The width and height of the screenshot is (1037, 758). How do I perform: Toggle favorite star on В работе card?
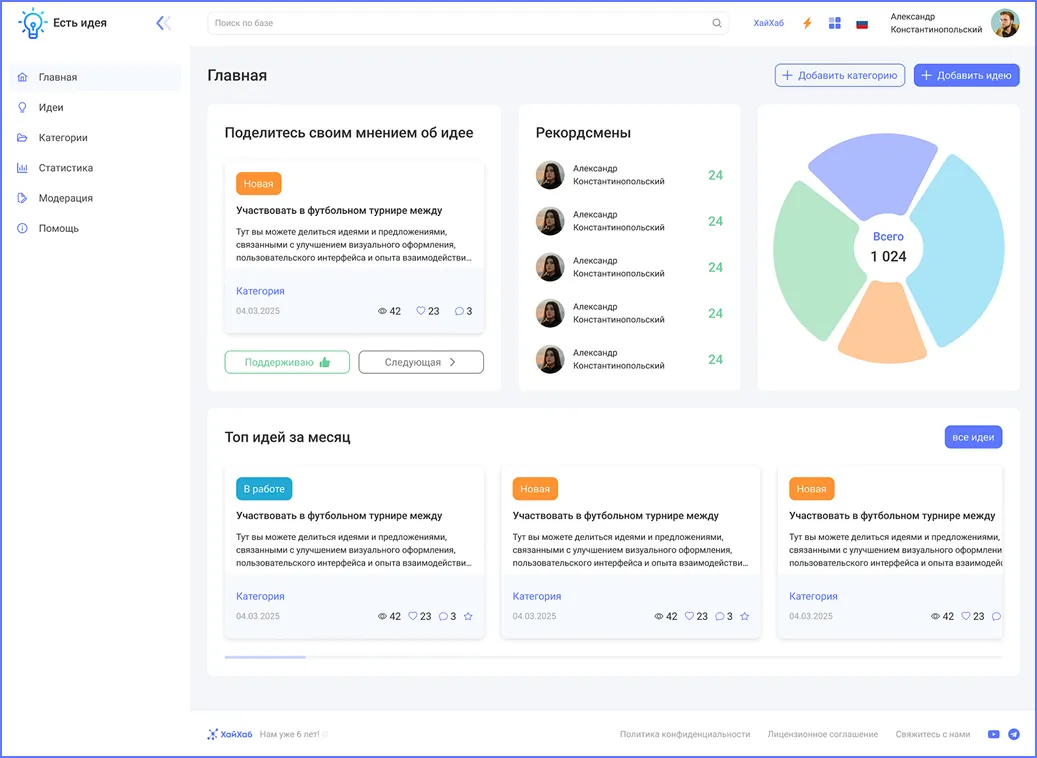(x=468, y=616)
